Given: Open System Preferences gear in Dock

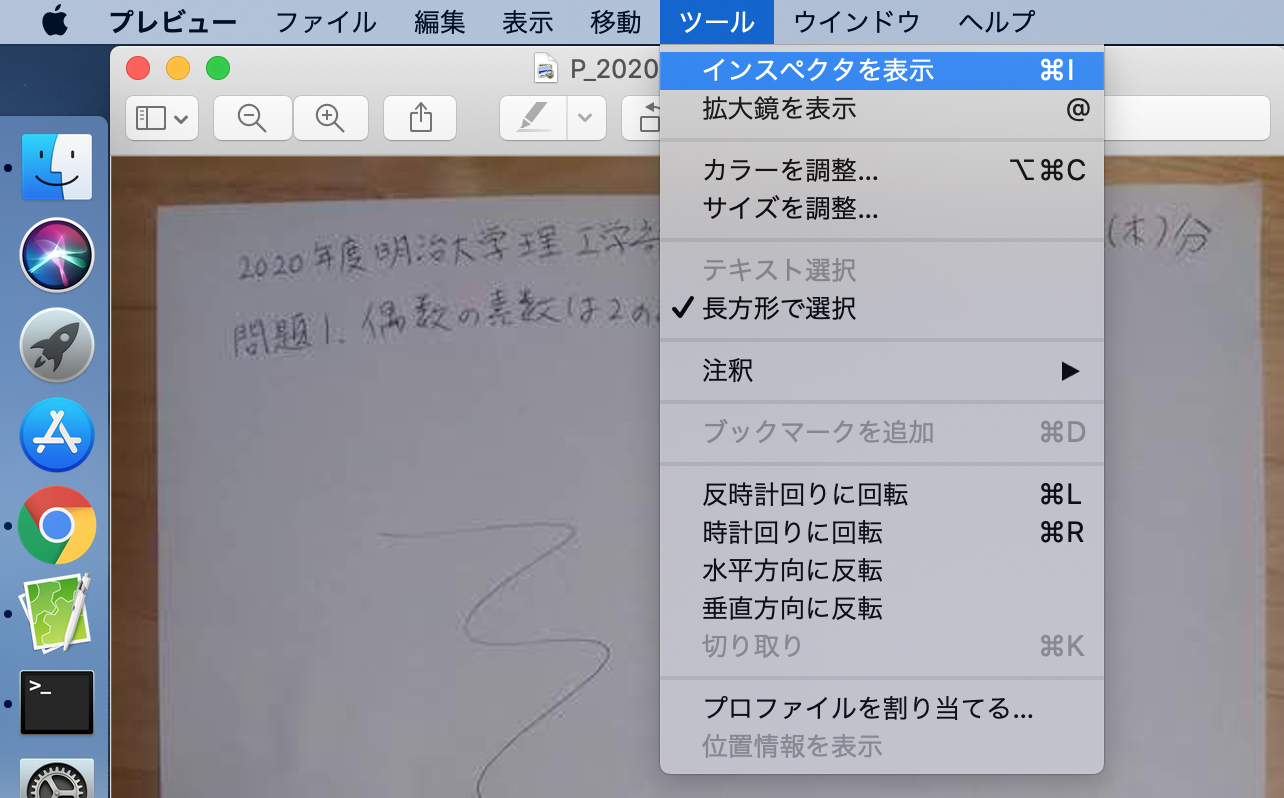Looking at the screenshot, I should (57, 779).
